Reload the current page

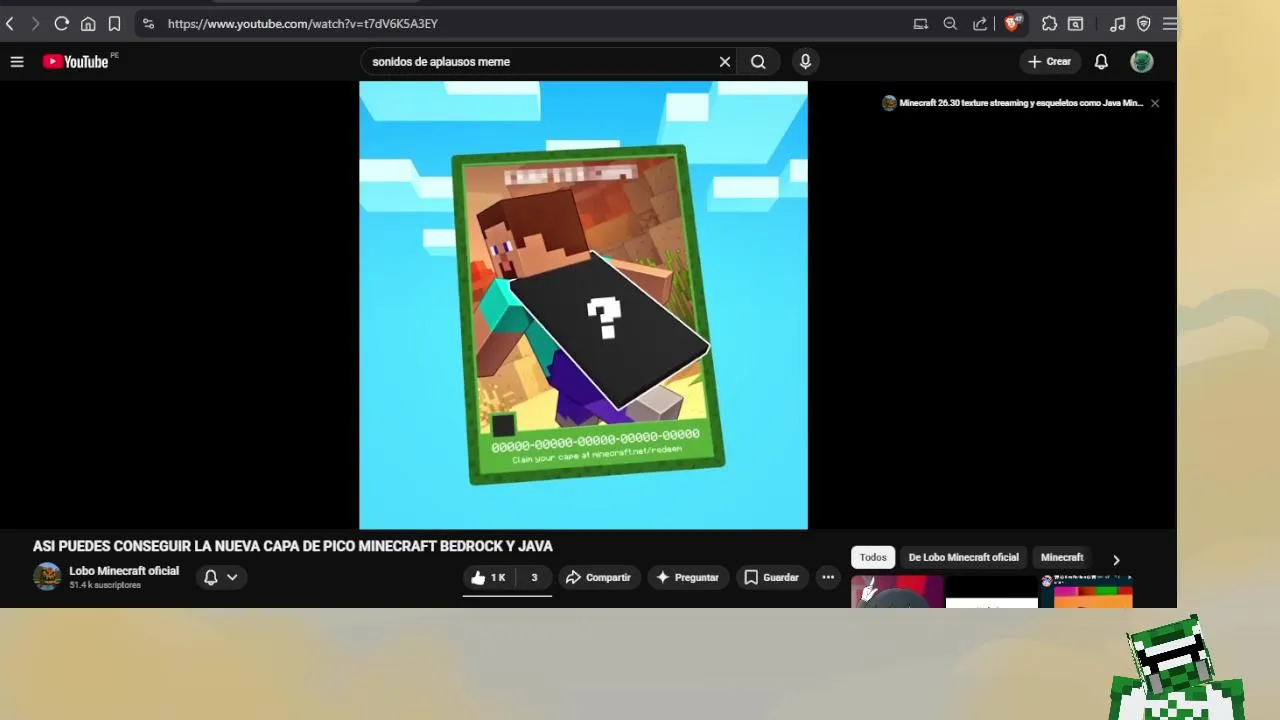61,23
